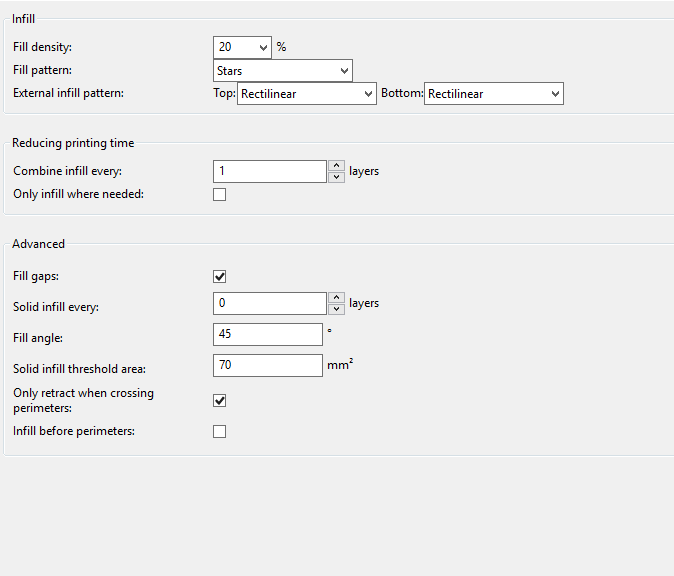Image resolution: width=674 pixels, height=576 pixels.
Task: Click the External infill pattern label
Action: 68,93
